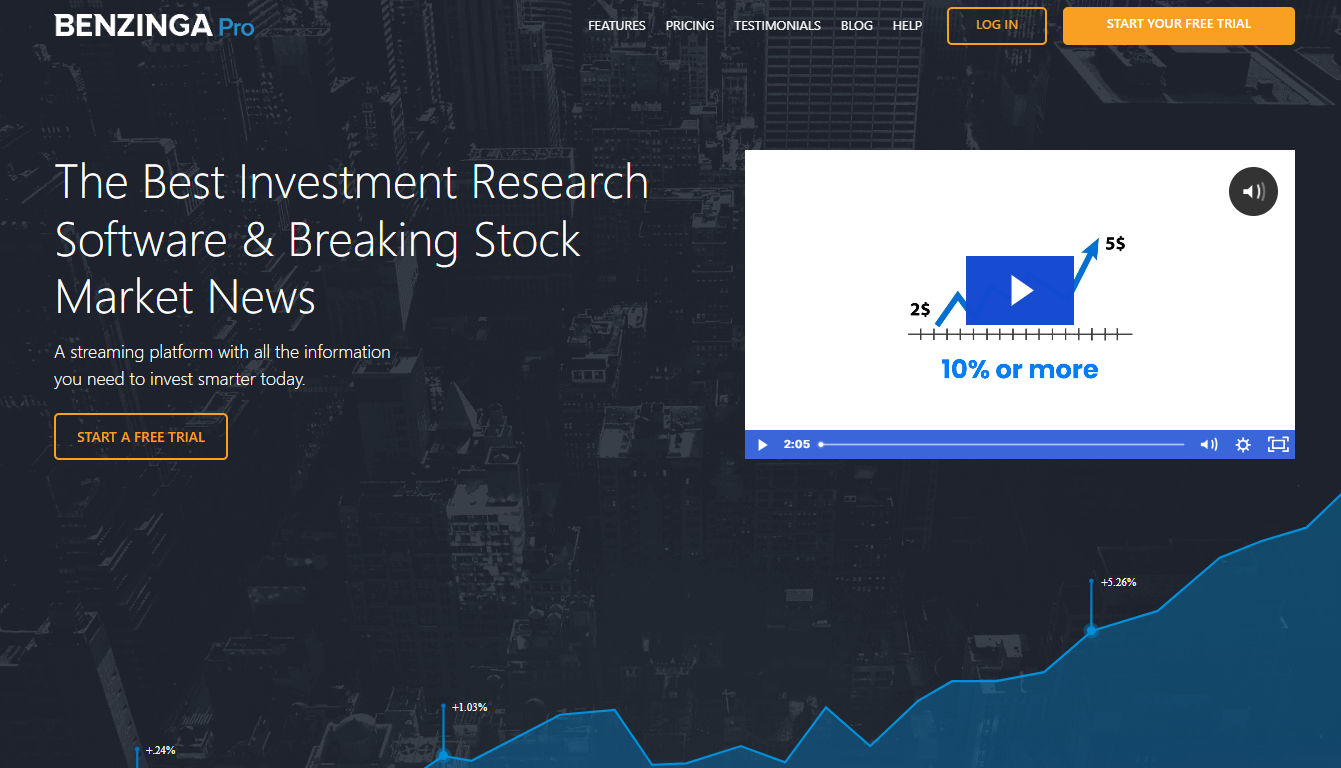Click the Benzinga Pro logo
This screenshot has height=768, width=1341.
coord(155,25)
